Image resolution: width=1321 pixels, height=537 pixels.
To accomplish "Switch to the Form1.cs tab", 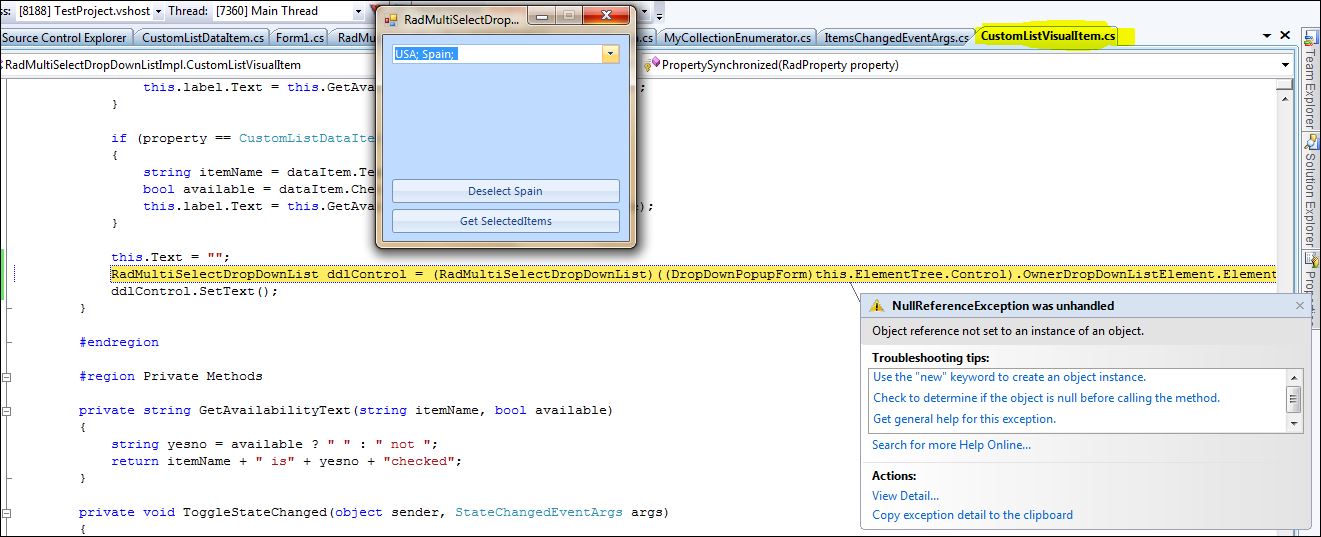I will point(300,38).
